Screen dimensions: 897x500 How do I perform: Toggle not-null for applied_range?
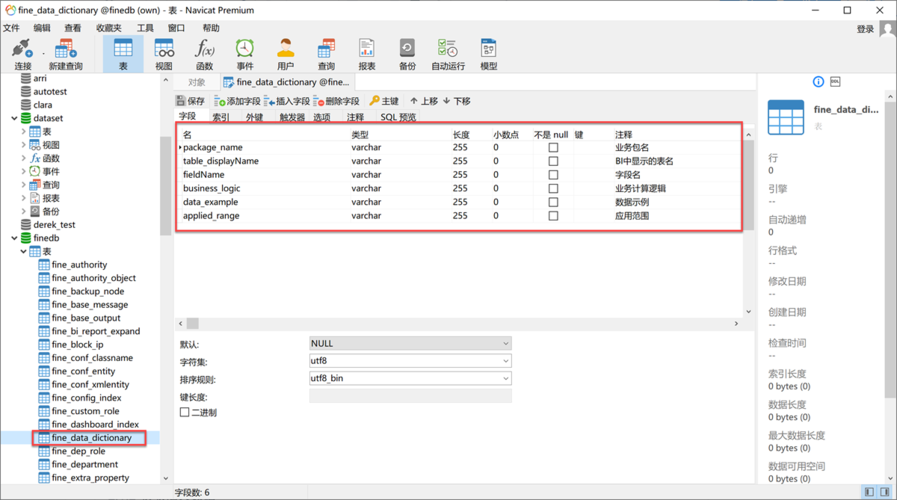click(x=553, y=216)
